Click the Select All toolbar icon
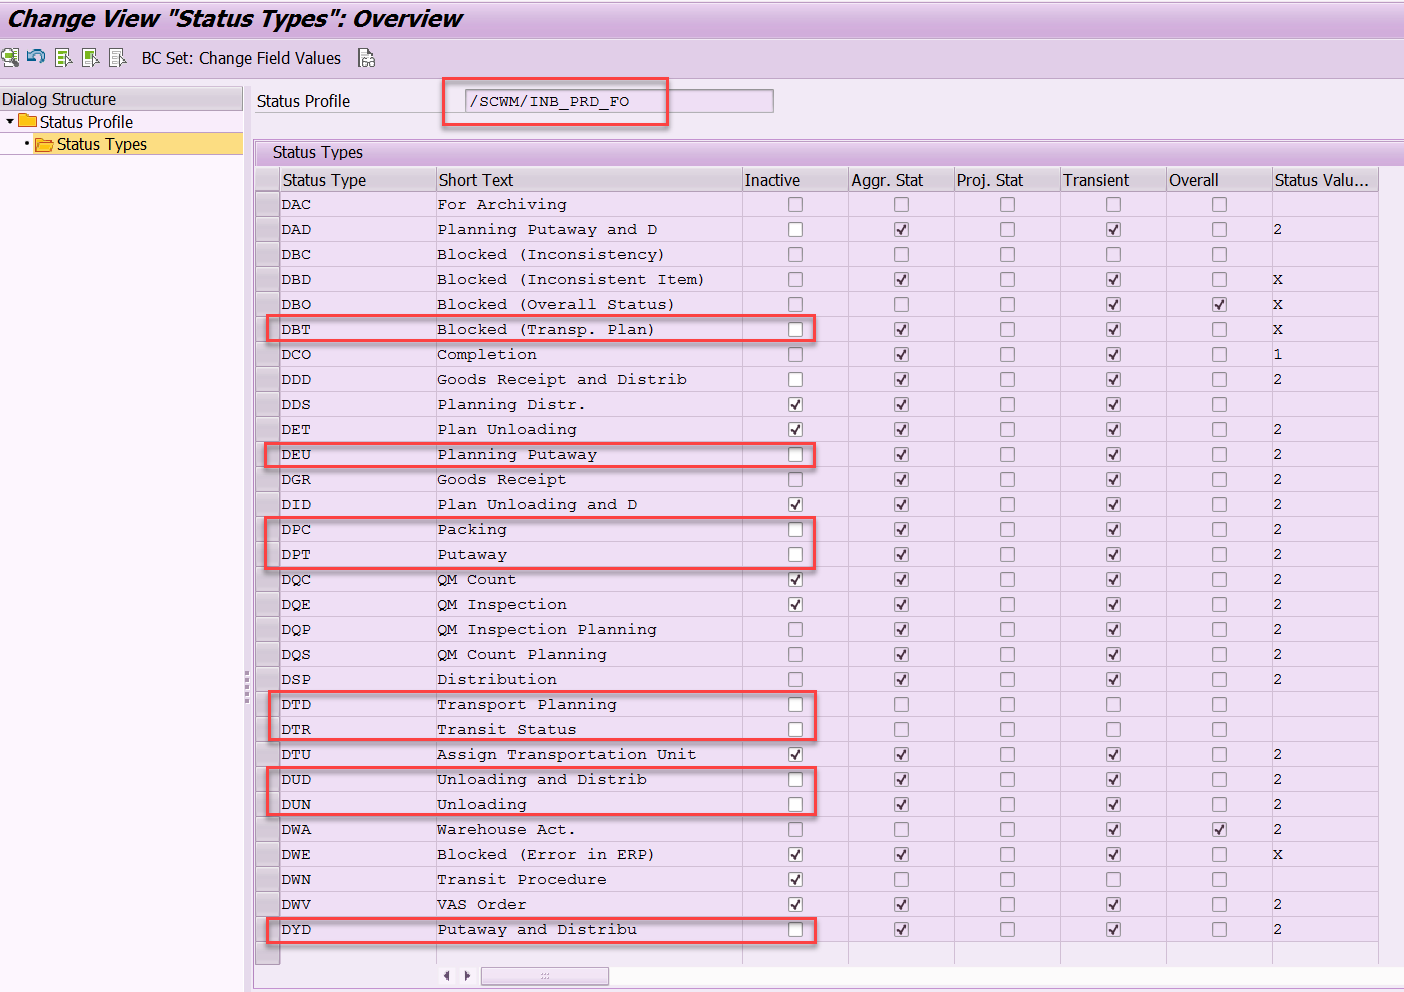The height and width of the screenshot is (992, 1404). pos(64,58)
